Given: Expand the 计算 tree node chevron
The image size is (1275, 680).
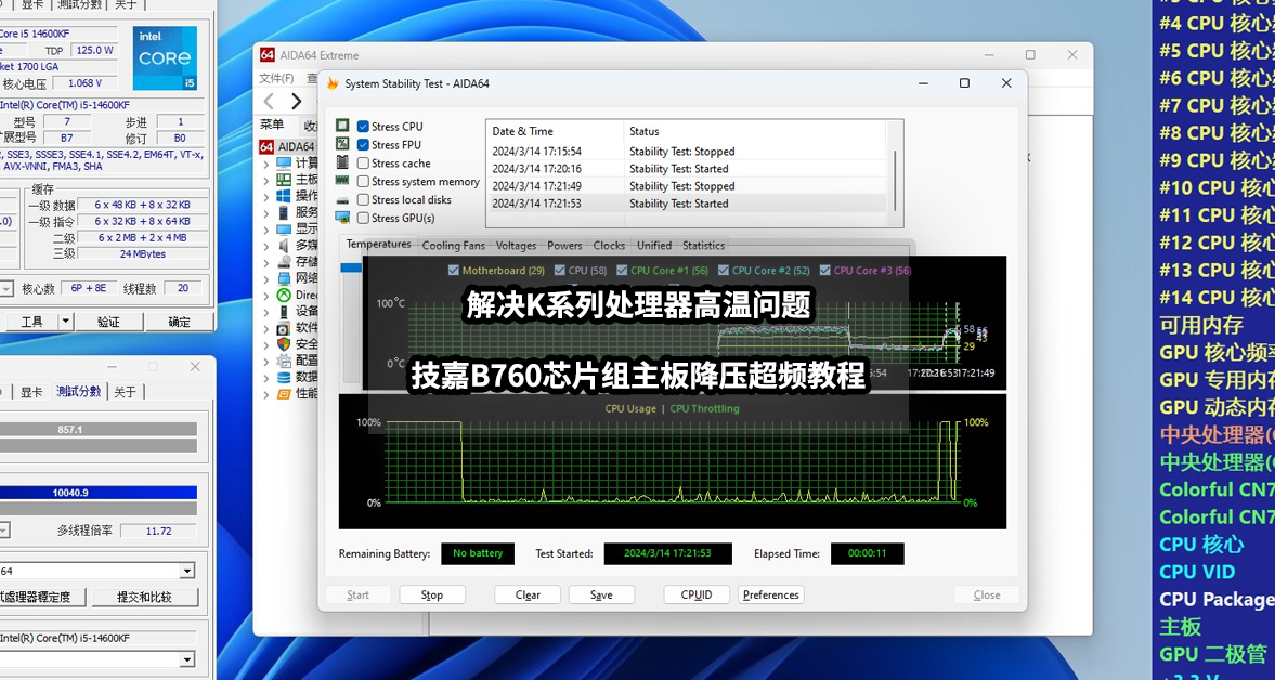Looking at the screenshot, I should point(266,164).
